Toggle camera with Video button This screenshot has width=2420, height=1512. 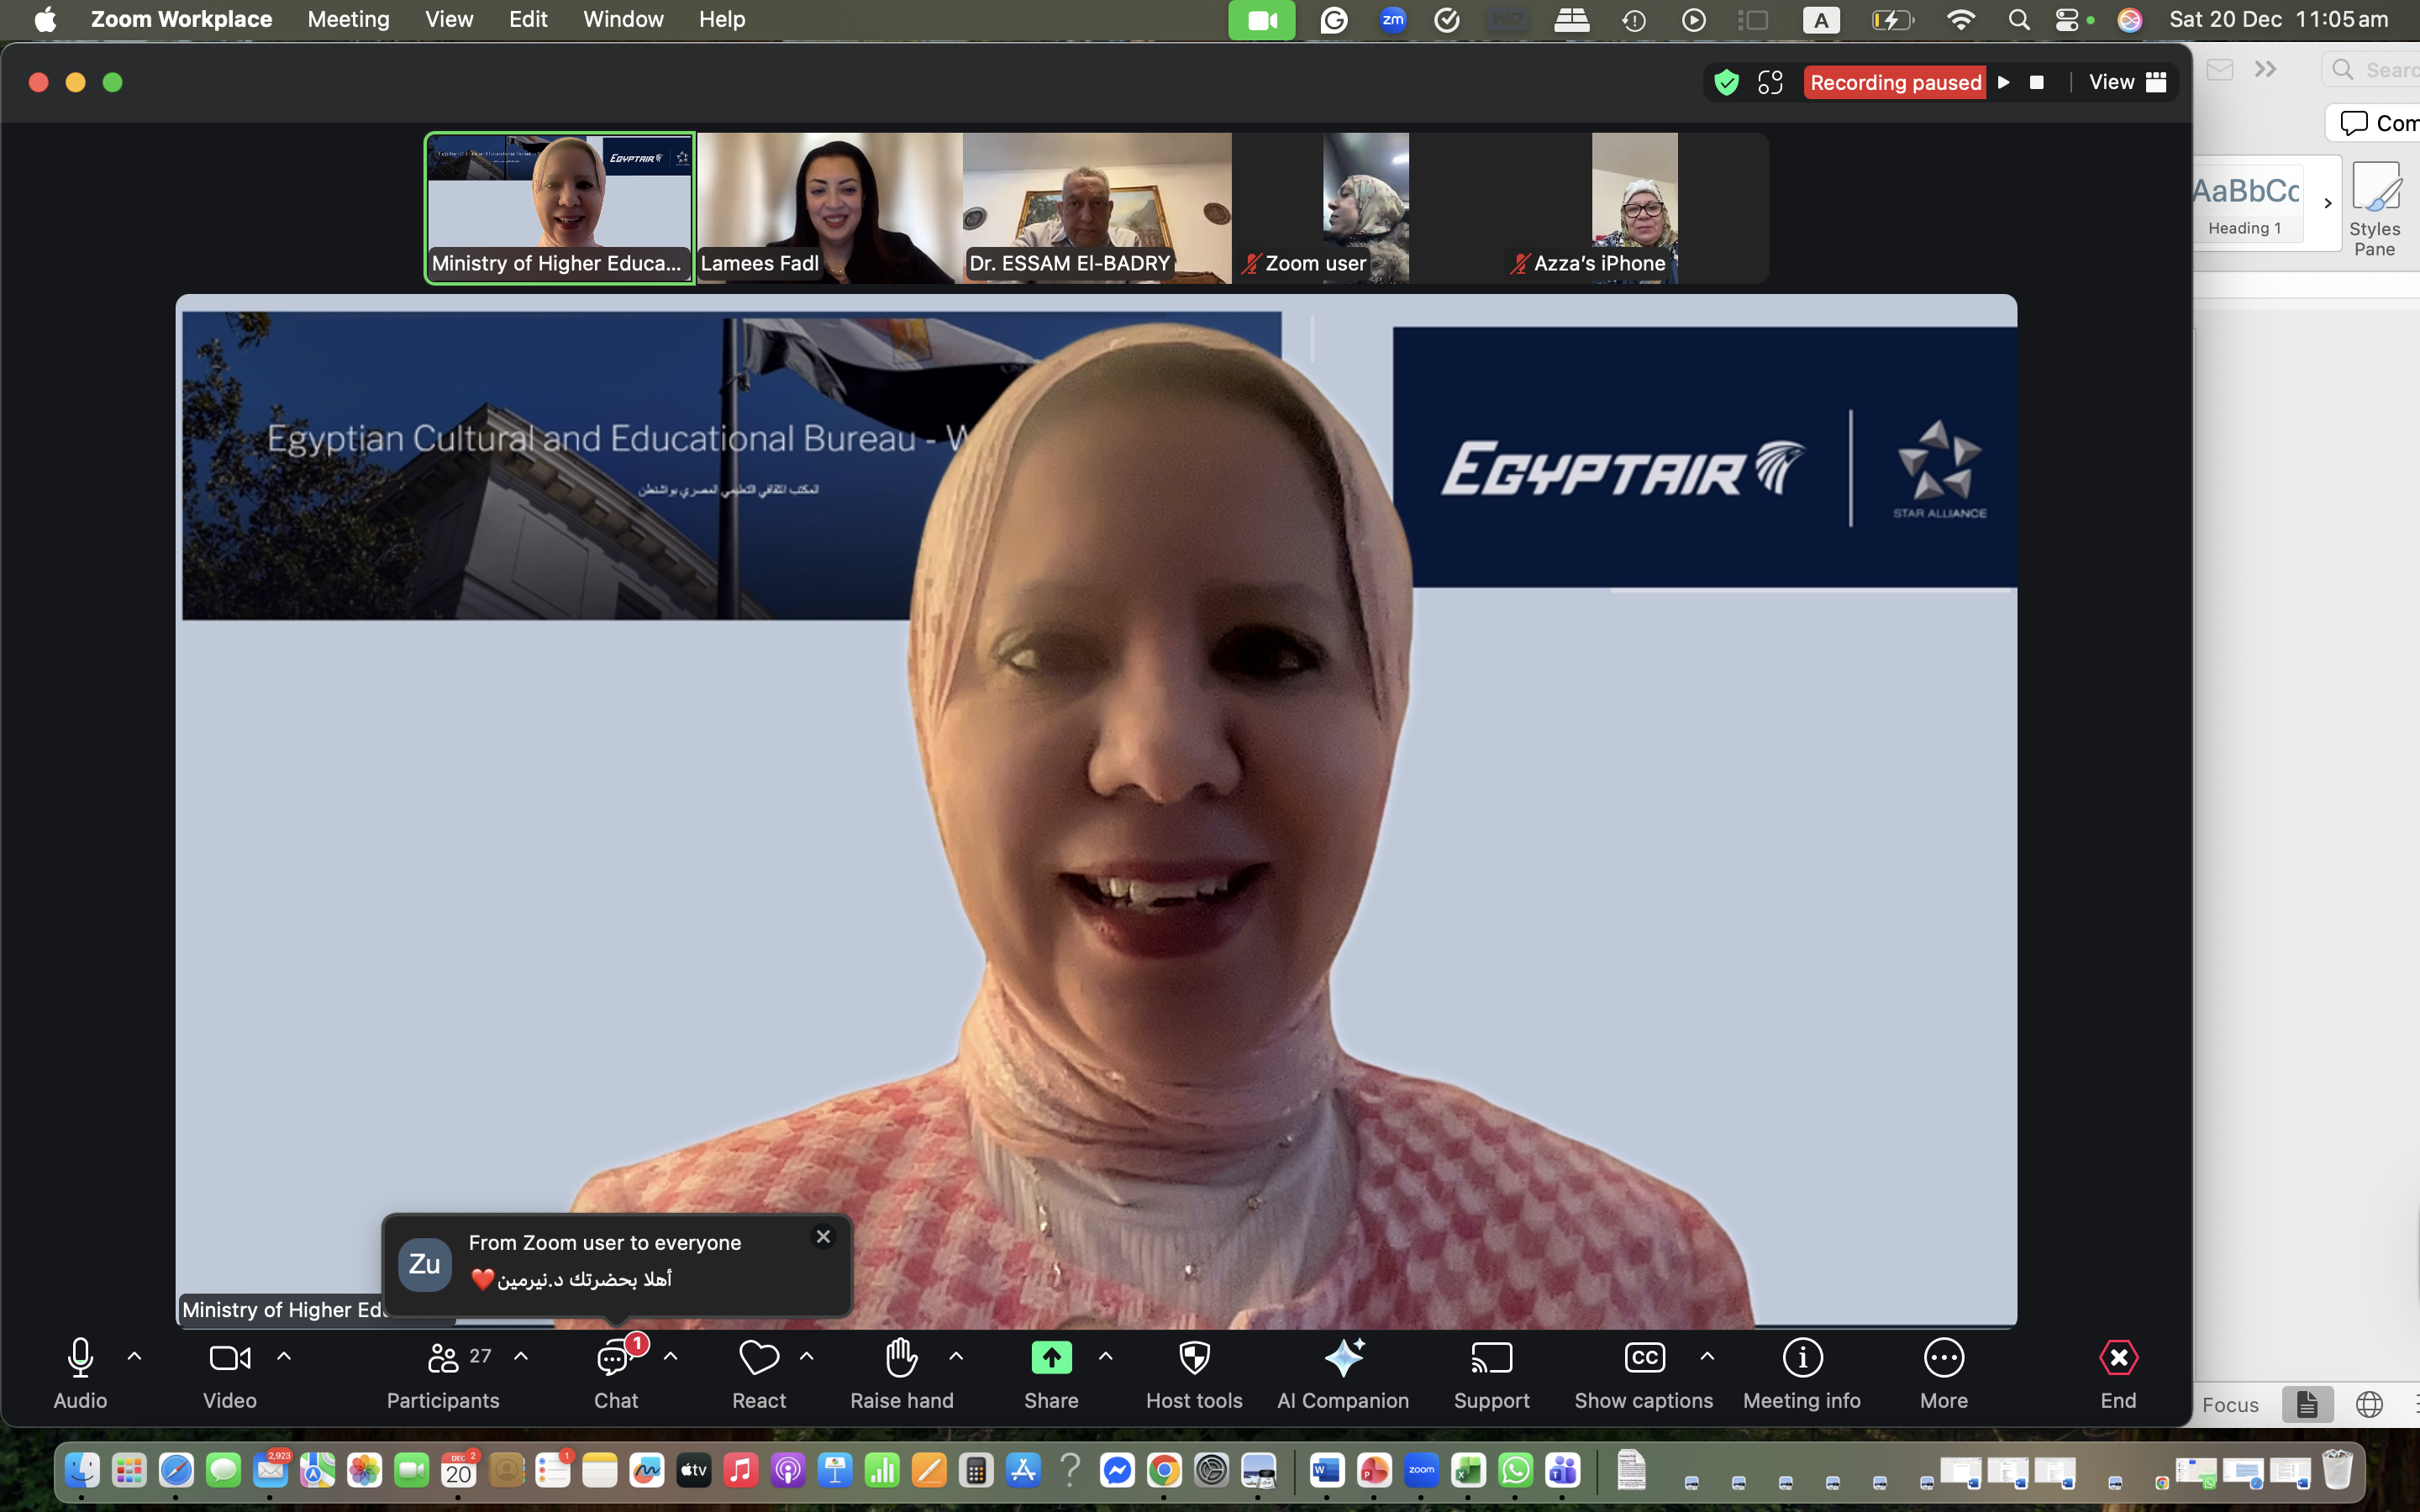pyautogui.click(x=229, y=1359)
